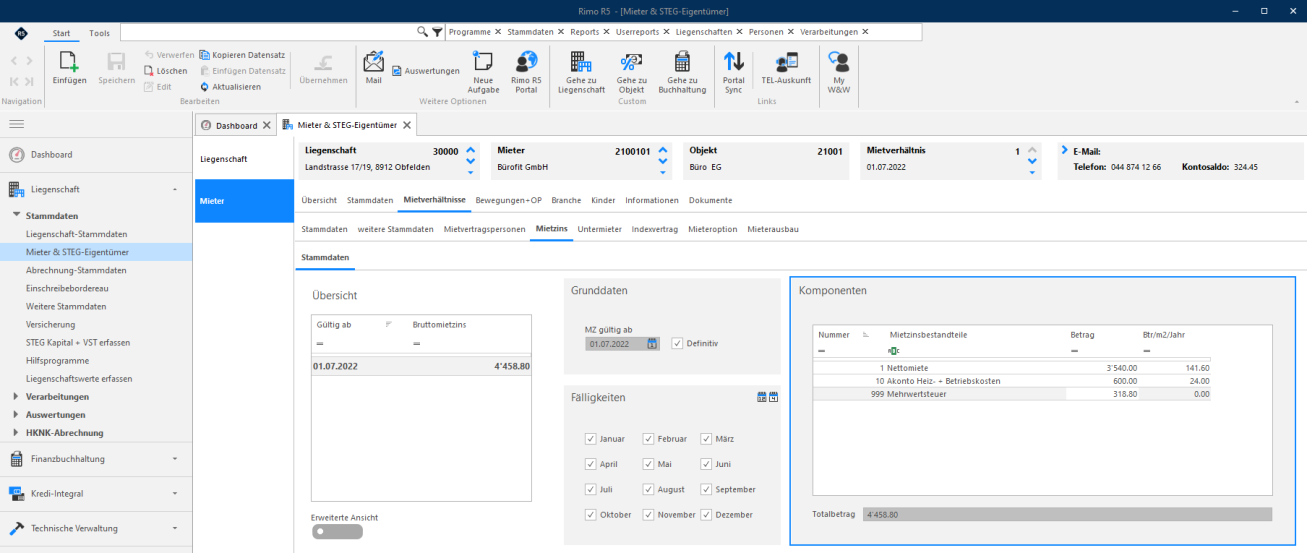Select the 01.07.2022 Übersicht row
Viewport: 1307px width, 553px height.
pyautogui.click(x=422, y=366)
